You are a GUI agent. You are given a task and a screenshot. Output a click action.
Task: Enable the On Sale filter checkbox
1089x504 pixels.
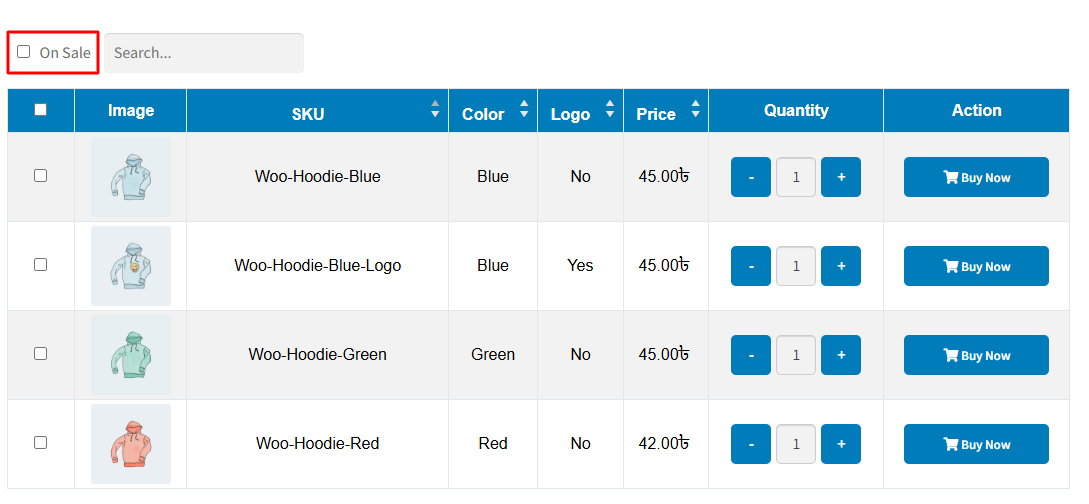[24, 52]
